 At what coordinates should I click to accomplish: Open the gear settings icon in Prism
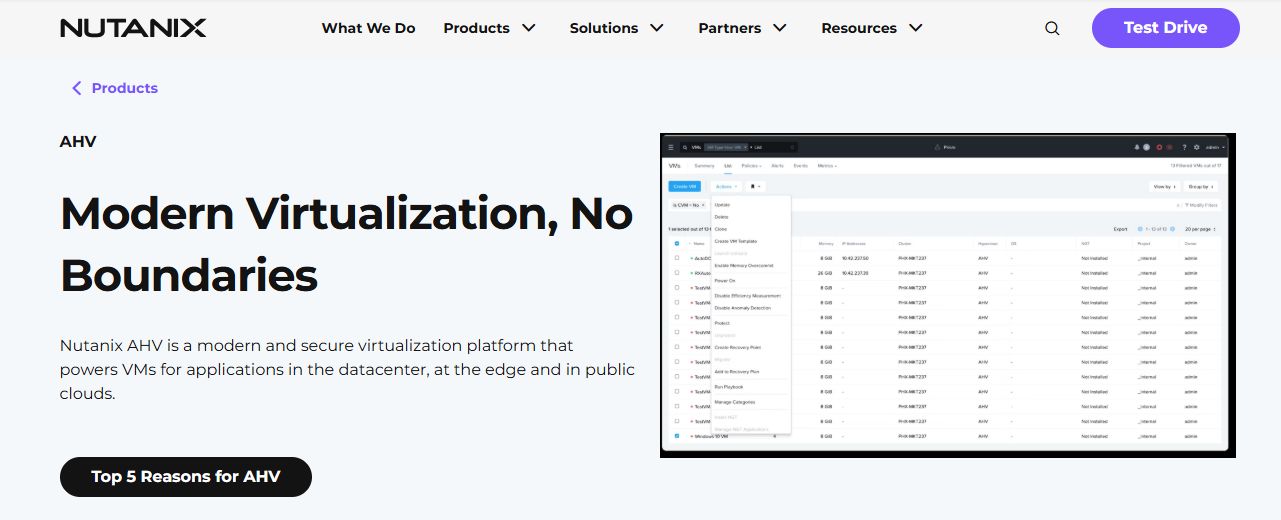[1196, 147]
